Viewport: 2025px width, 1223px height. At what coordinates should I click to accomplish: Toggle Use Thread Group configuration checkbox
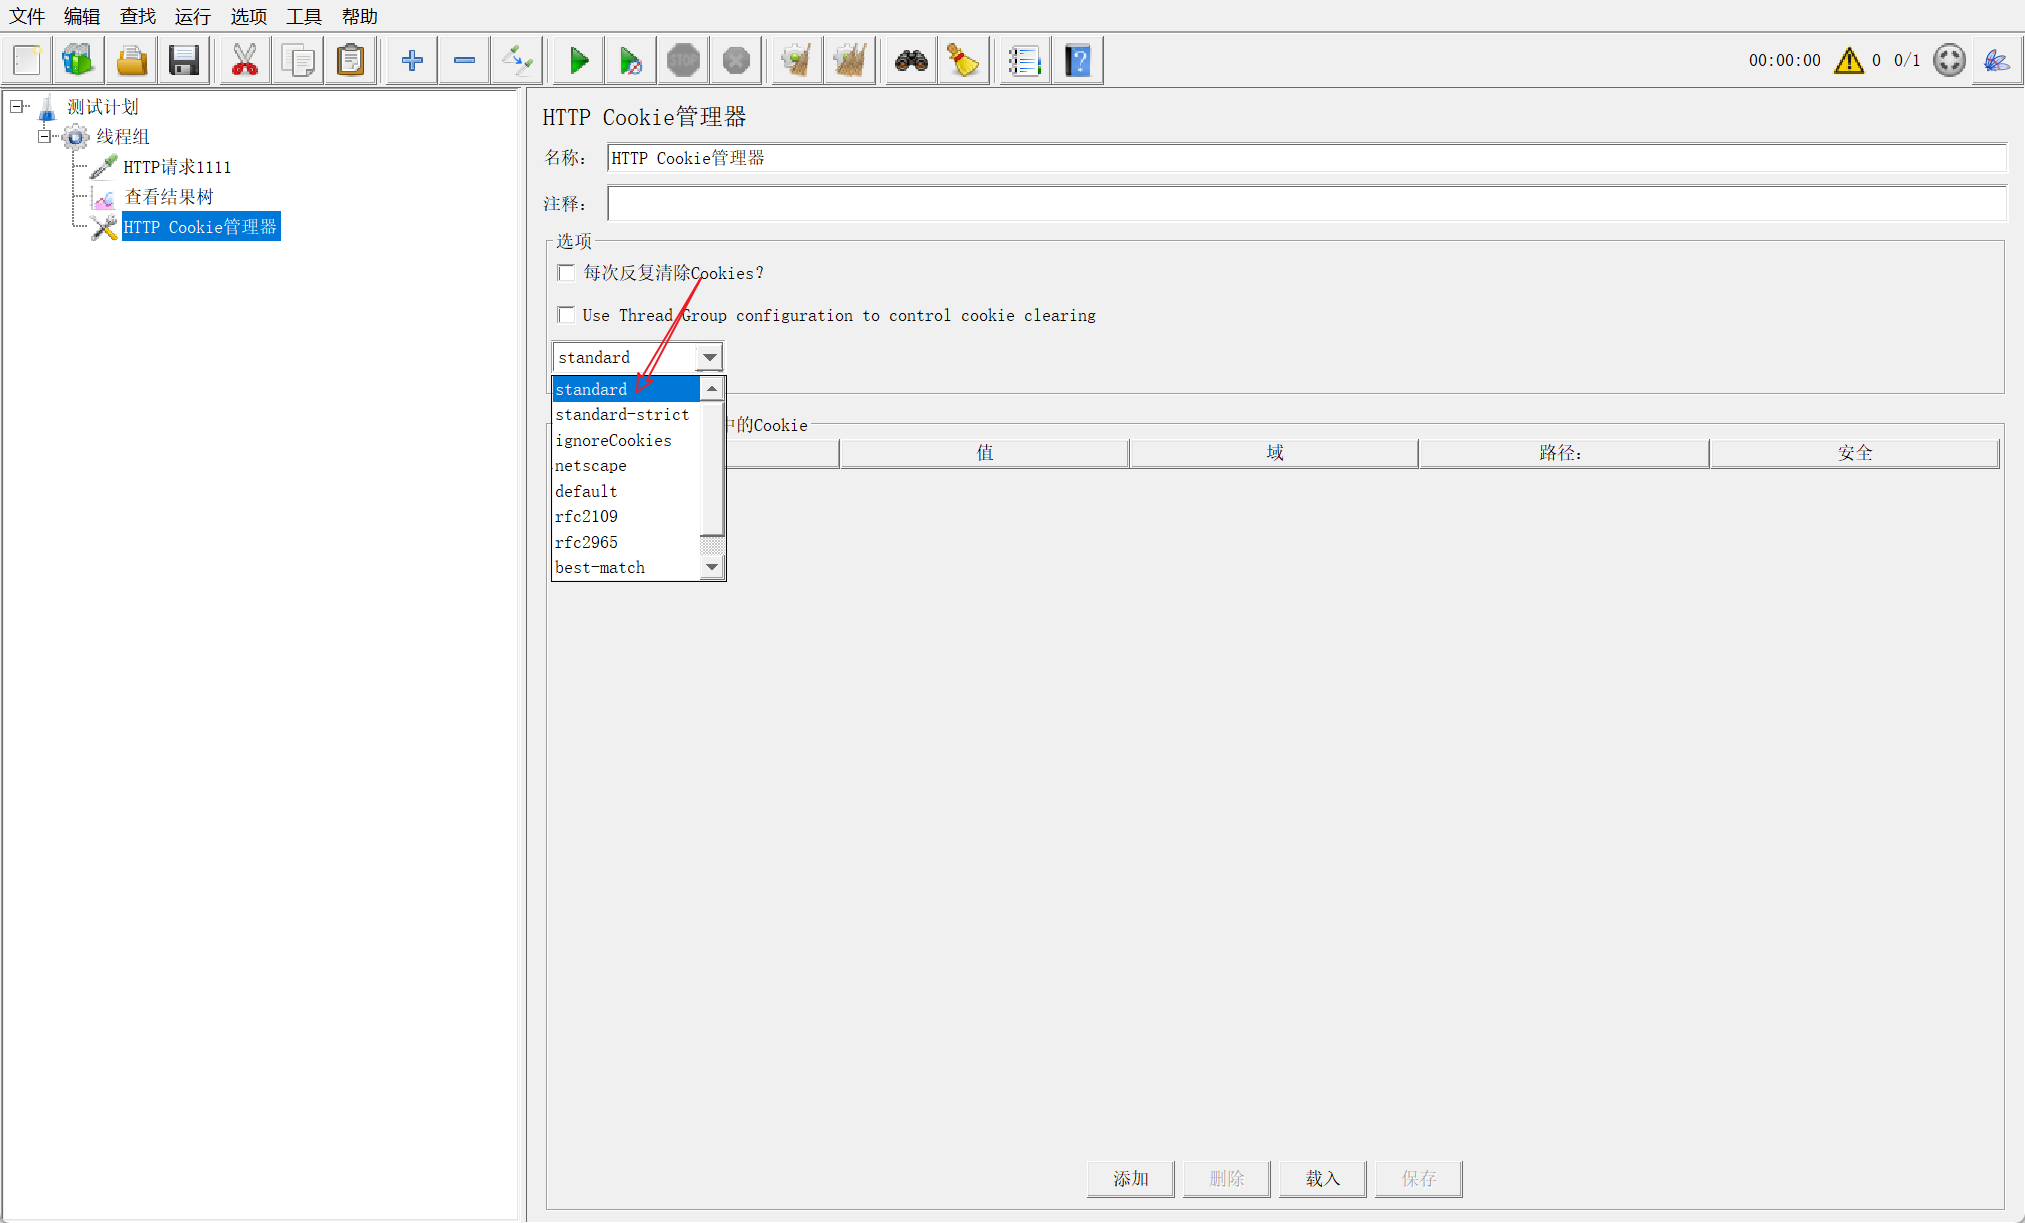pos(566,315)
